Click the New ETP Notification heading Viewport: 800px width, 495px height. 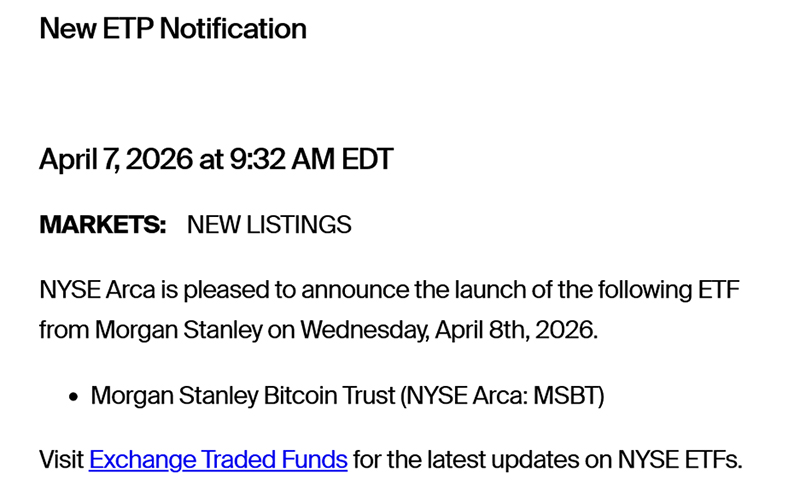[173, 28]
